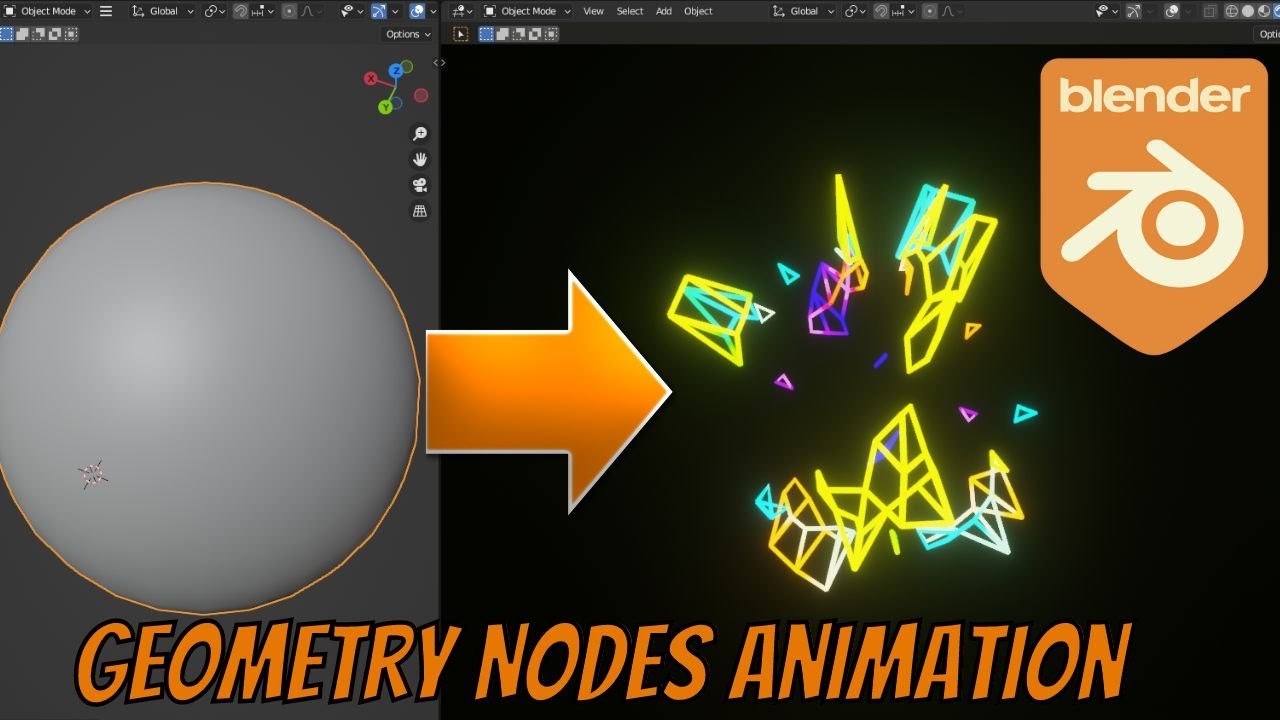Screen dimensions: 1280x720
Task: Toggle Show Overlays button in left viewport
Action: pyautogui.click(x=417, y=11)
